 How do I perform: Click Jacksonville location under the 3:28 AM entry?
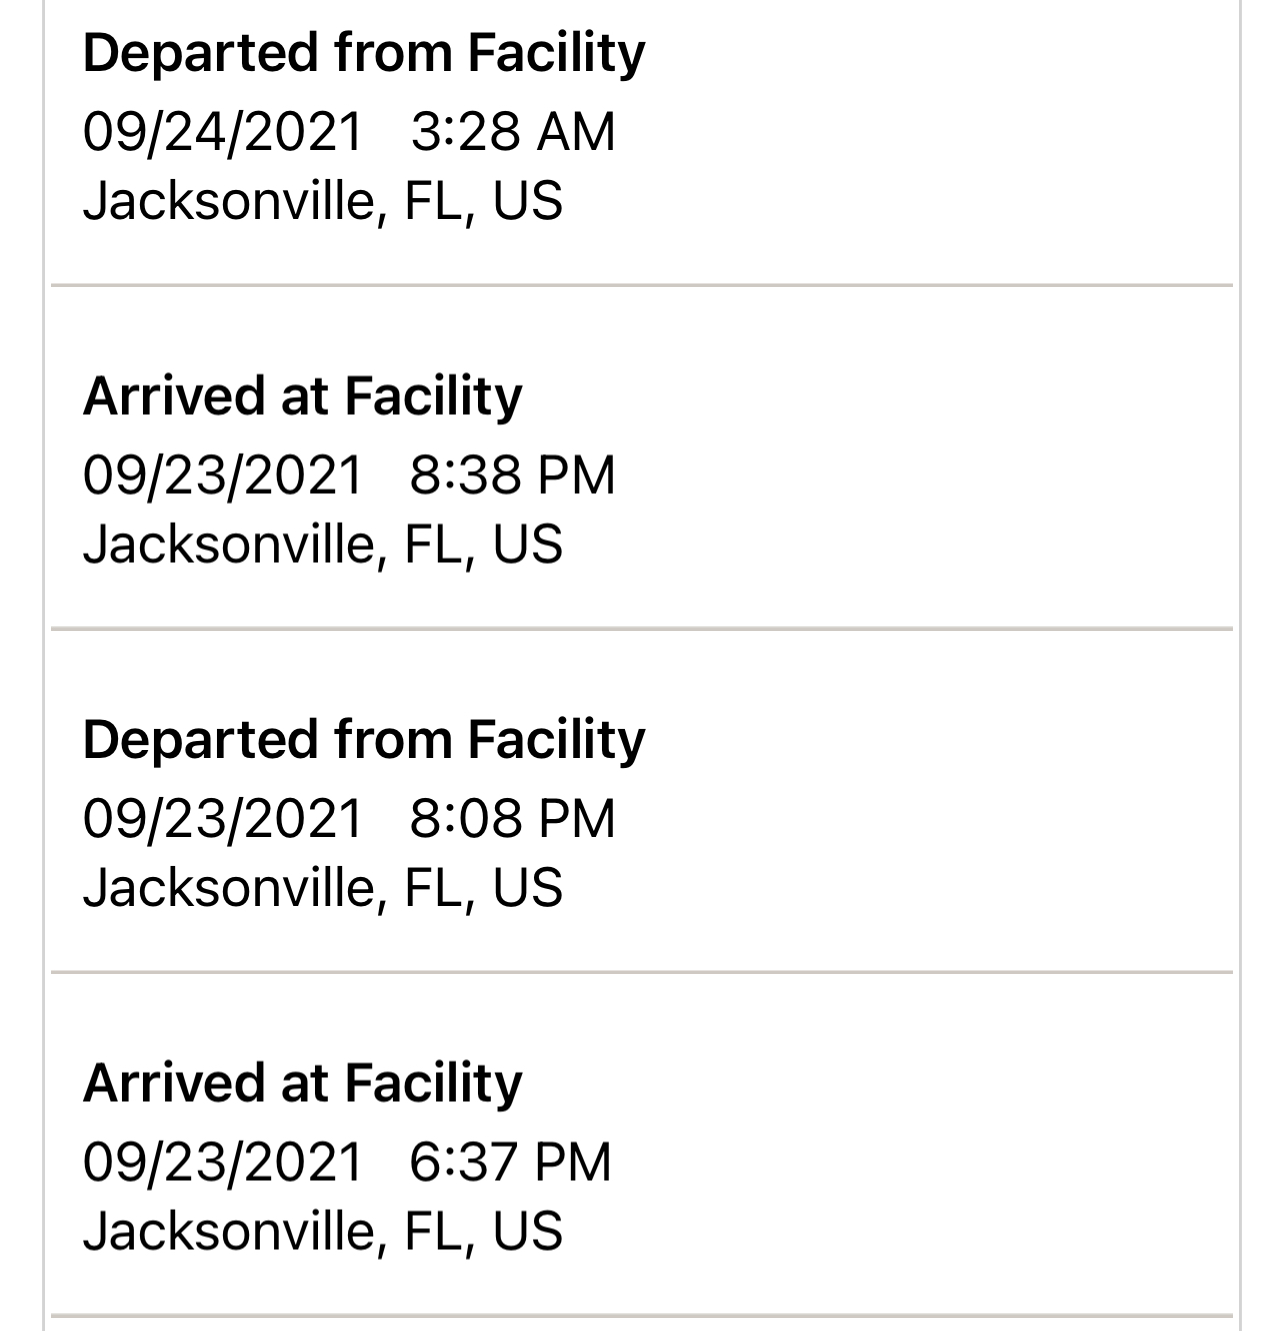[322, 200]
